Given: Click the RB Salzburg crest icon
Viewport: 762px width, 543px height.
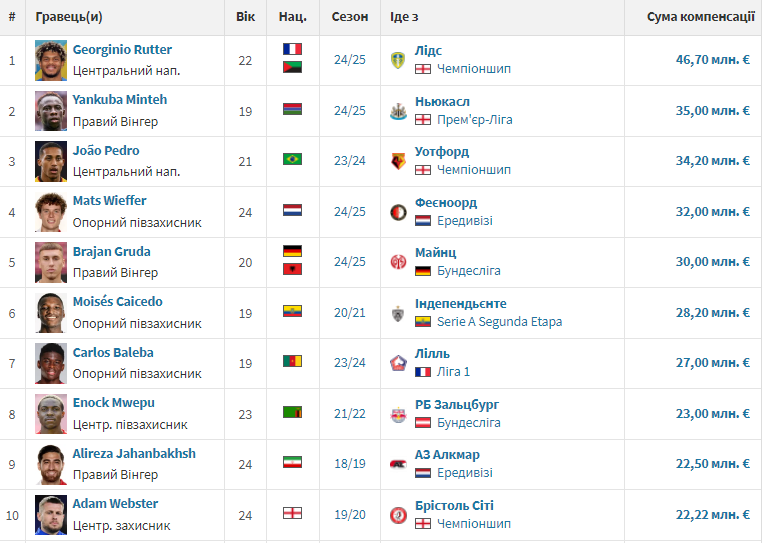Looking at the screenshot, I should [x=398, y=414].
